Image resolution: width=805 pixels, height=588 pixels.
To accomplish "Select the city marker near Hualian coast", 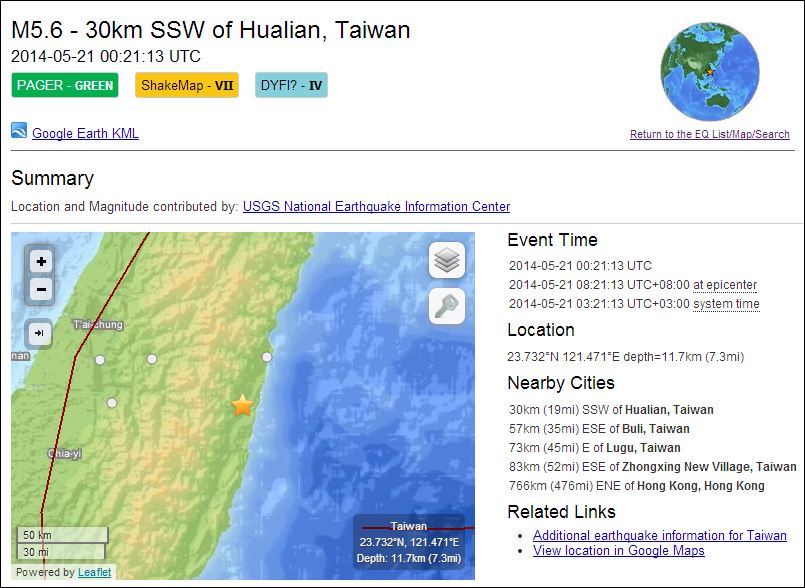I will [x=267, y=357].
